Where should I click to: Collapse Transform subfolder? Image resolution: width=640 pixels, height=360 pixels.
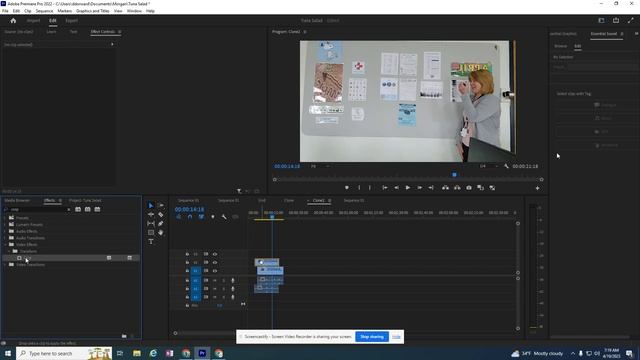pyautogui.click(x=9, y=251)
